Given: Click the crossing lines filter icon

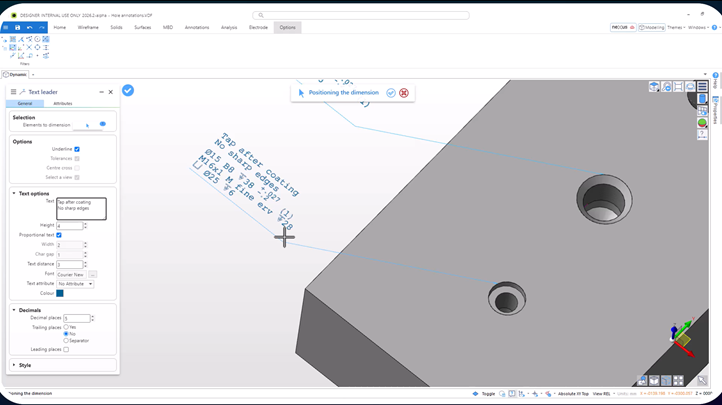Looking at the screenshot, I should [29, 47].
